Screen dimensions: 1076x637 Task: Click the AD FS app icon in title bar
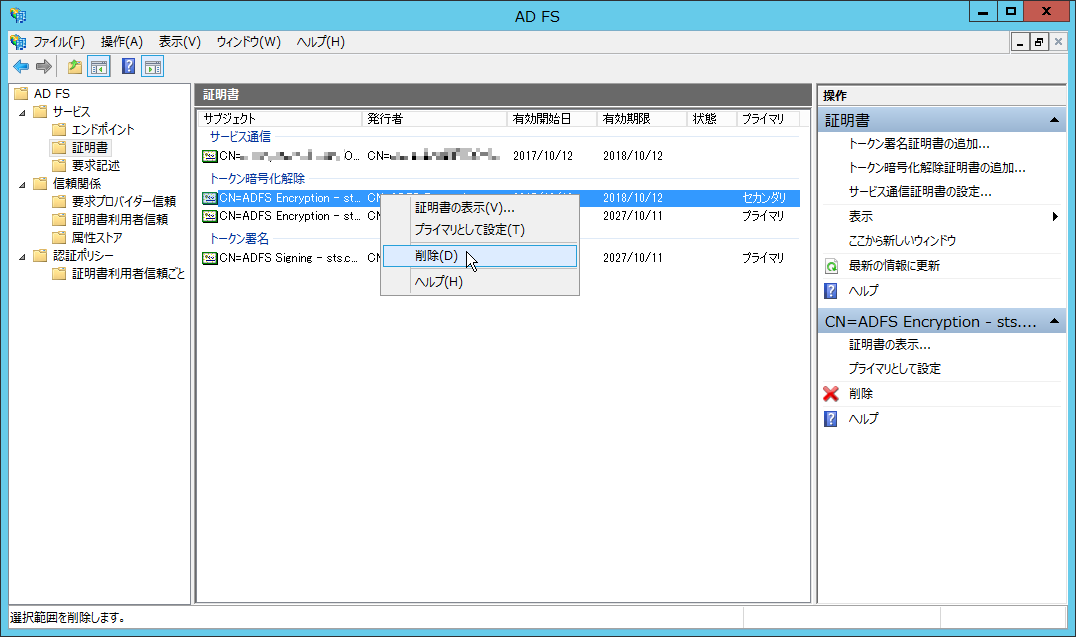point(18,15)
